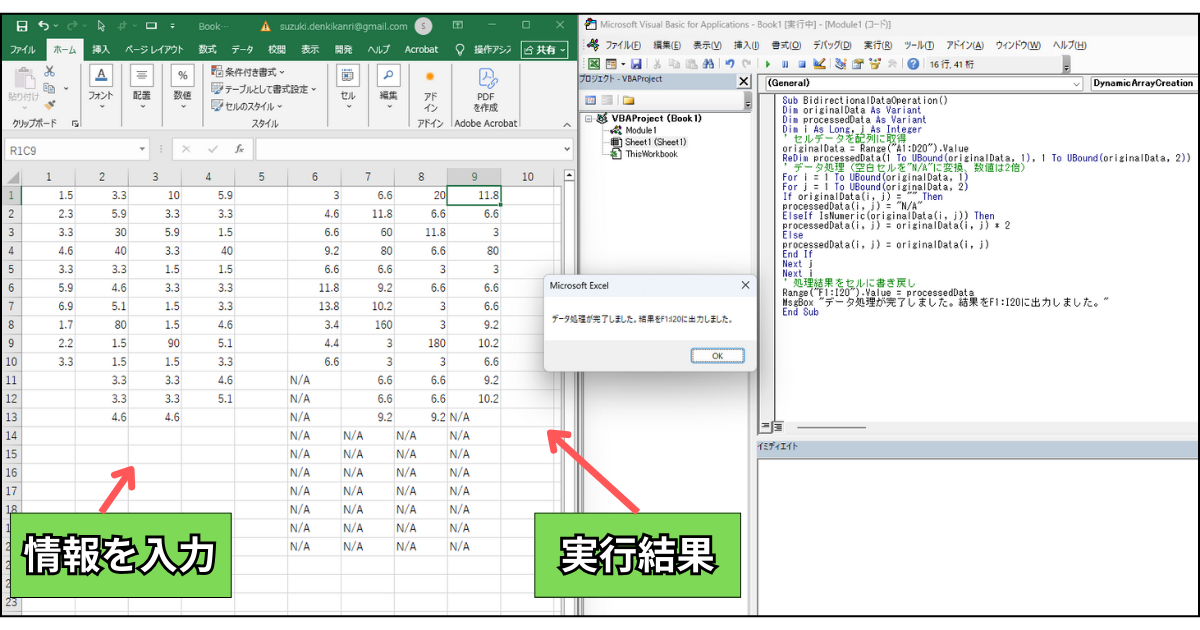Image resolution: width=1200 pixels, height=630 pixels.
Task: Open the Acrobat ribbon tab
Action: [x=421, y=49]
